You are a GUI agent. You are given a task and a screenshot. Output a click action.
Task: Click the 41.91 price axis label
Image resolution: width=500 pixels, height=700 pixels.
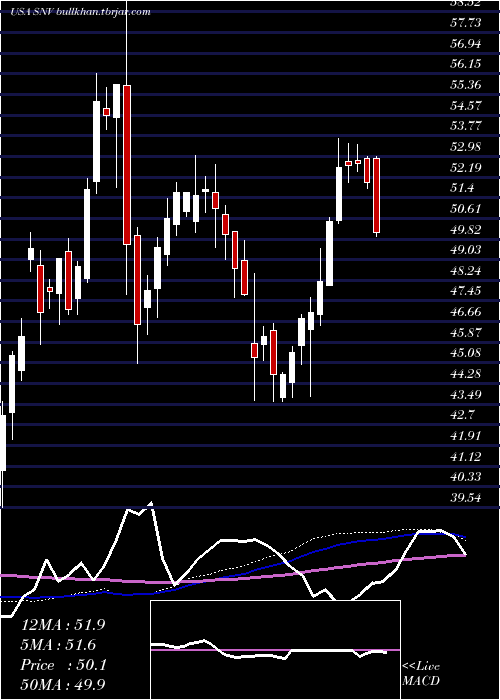(465, 436)
